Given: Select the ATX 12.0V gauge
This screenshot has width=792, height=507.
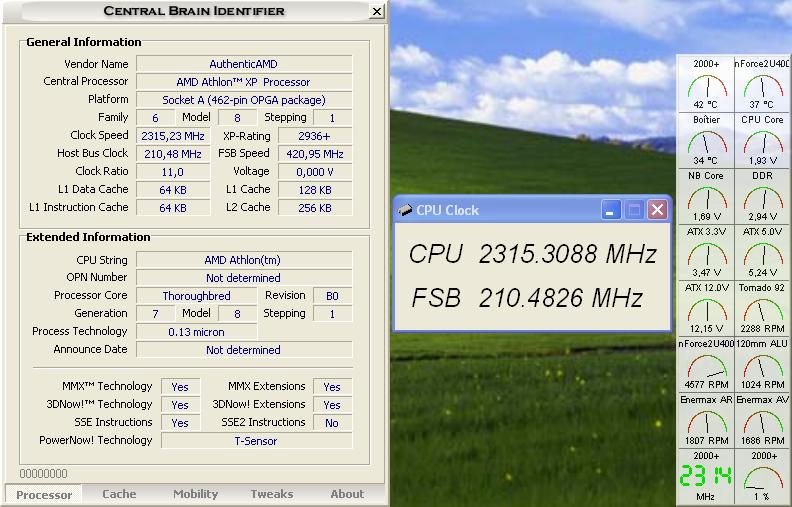Looking at the screenshot, I should [x=706, y=309].
